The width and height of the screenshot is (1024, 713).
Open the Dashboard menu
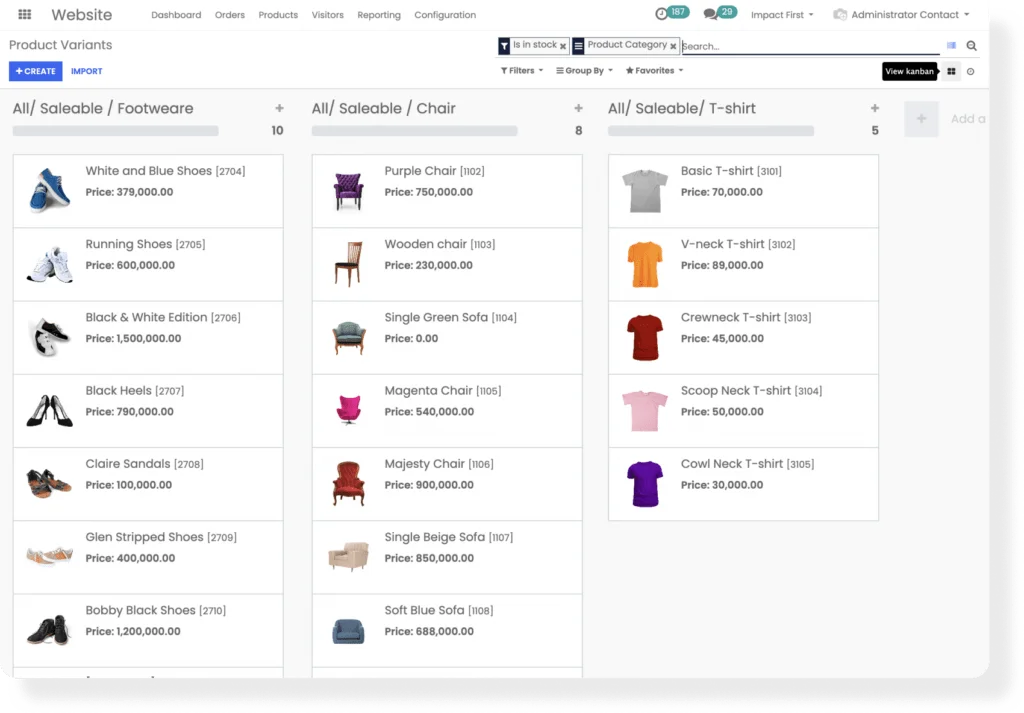click(176, 14)
